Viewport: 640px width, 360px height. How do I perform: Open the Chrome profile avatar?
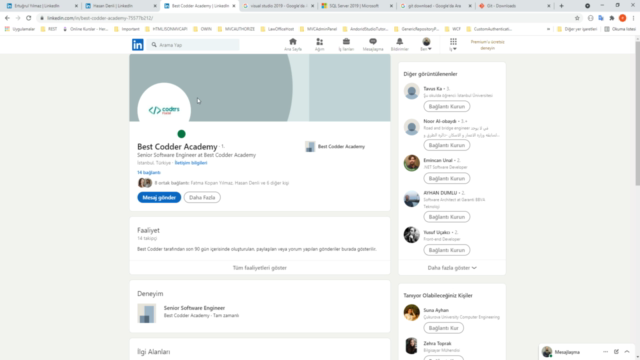(x=622, y=18)
